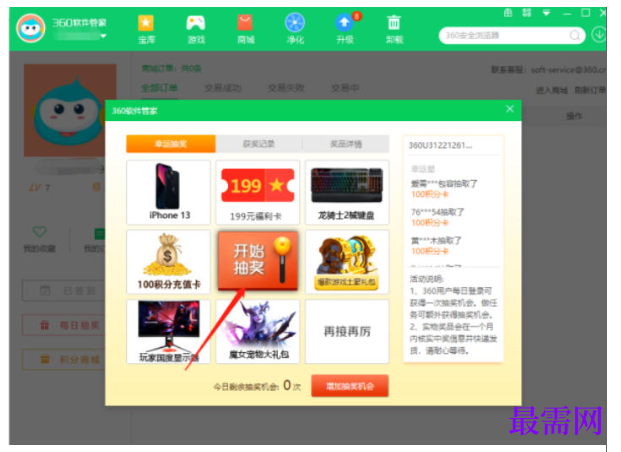
Task: Select the 交易失败 tab in background
Action: pos(286,88)
